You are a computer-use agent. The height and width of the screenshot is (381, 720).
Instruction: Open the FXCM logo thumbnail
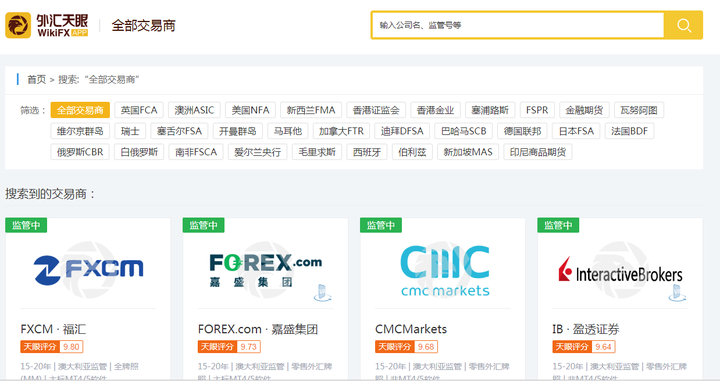89,269
